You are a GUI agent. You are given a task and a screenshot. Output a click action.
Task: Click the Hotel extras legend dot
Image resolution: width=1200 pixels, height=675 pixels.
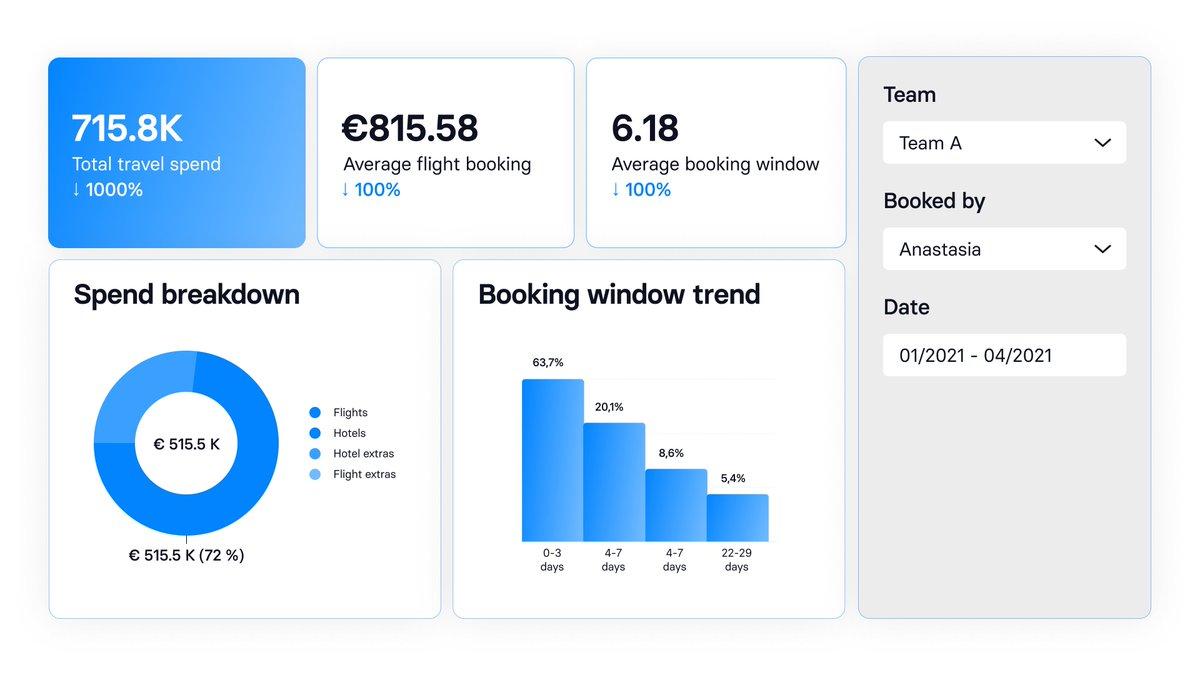click(x=315, y=454)
